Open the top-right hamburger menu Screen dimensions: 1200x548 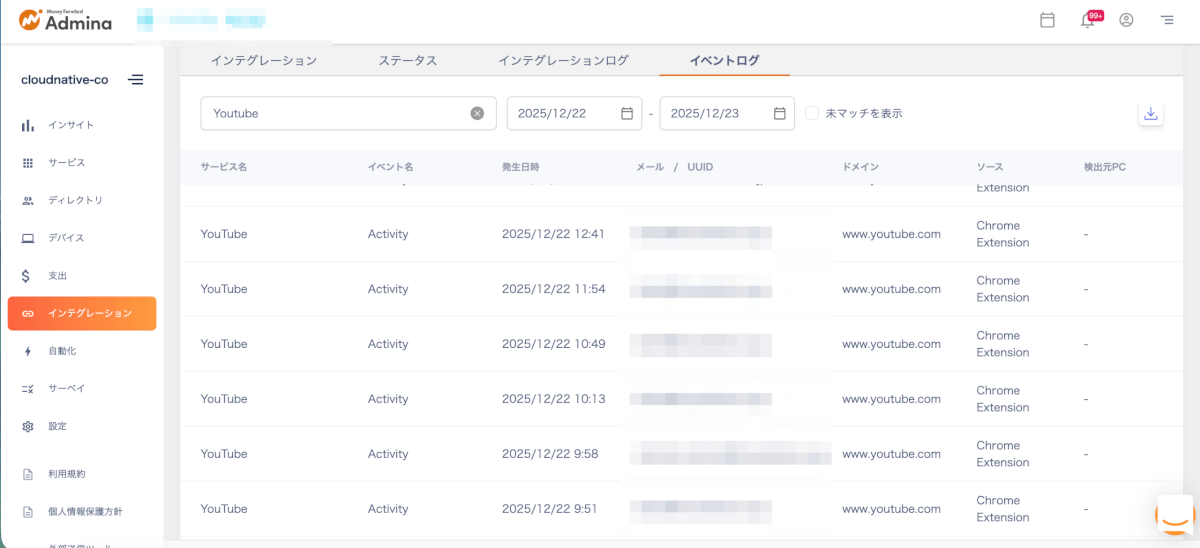tap(1166, 20)
